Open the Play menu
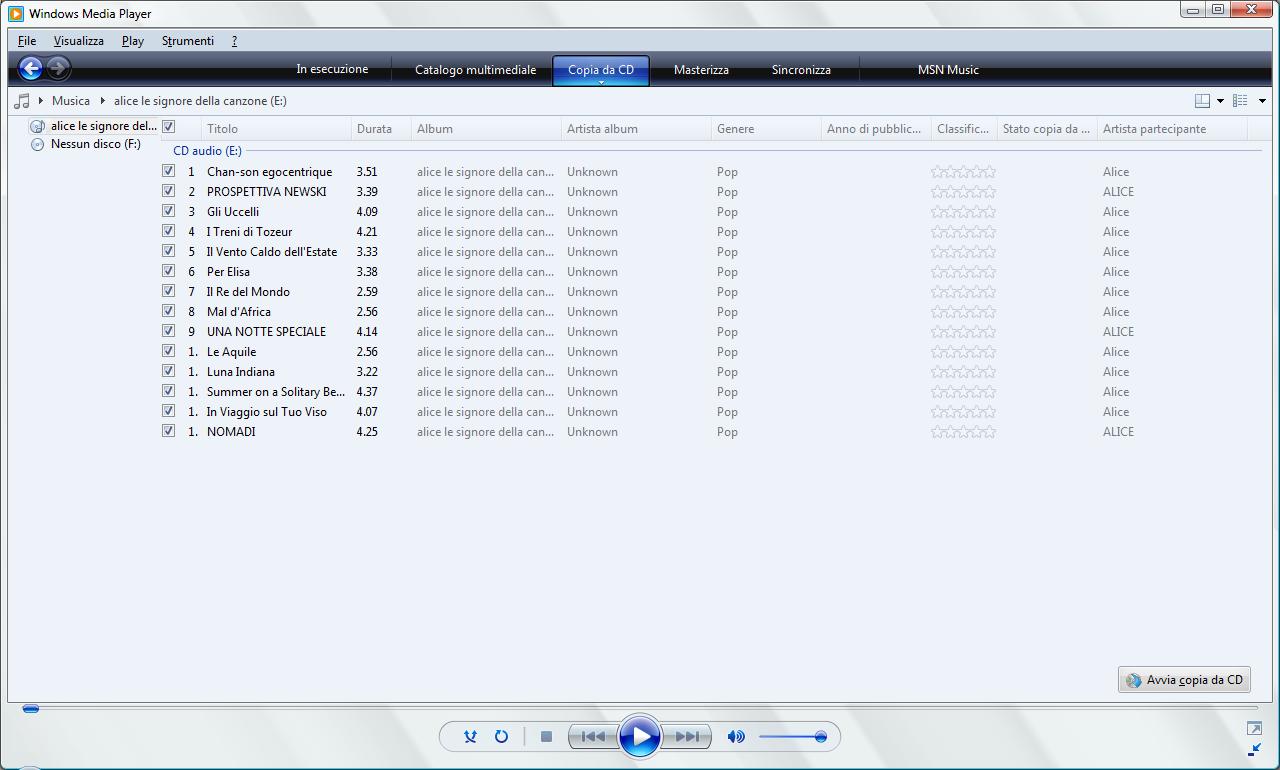 [133, 41]
